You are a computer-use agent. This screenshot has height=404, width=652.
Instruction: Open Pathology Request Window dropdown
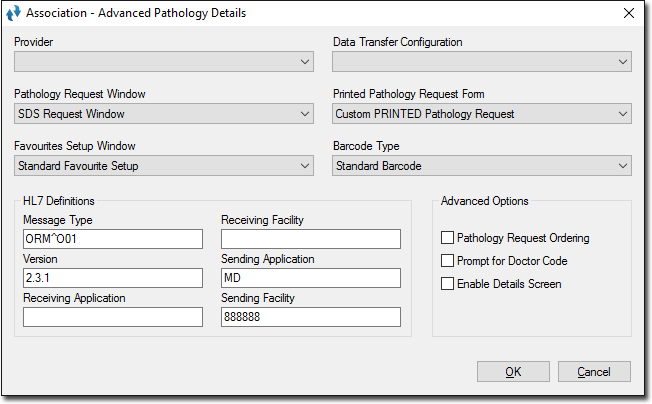coord(164,114)
